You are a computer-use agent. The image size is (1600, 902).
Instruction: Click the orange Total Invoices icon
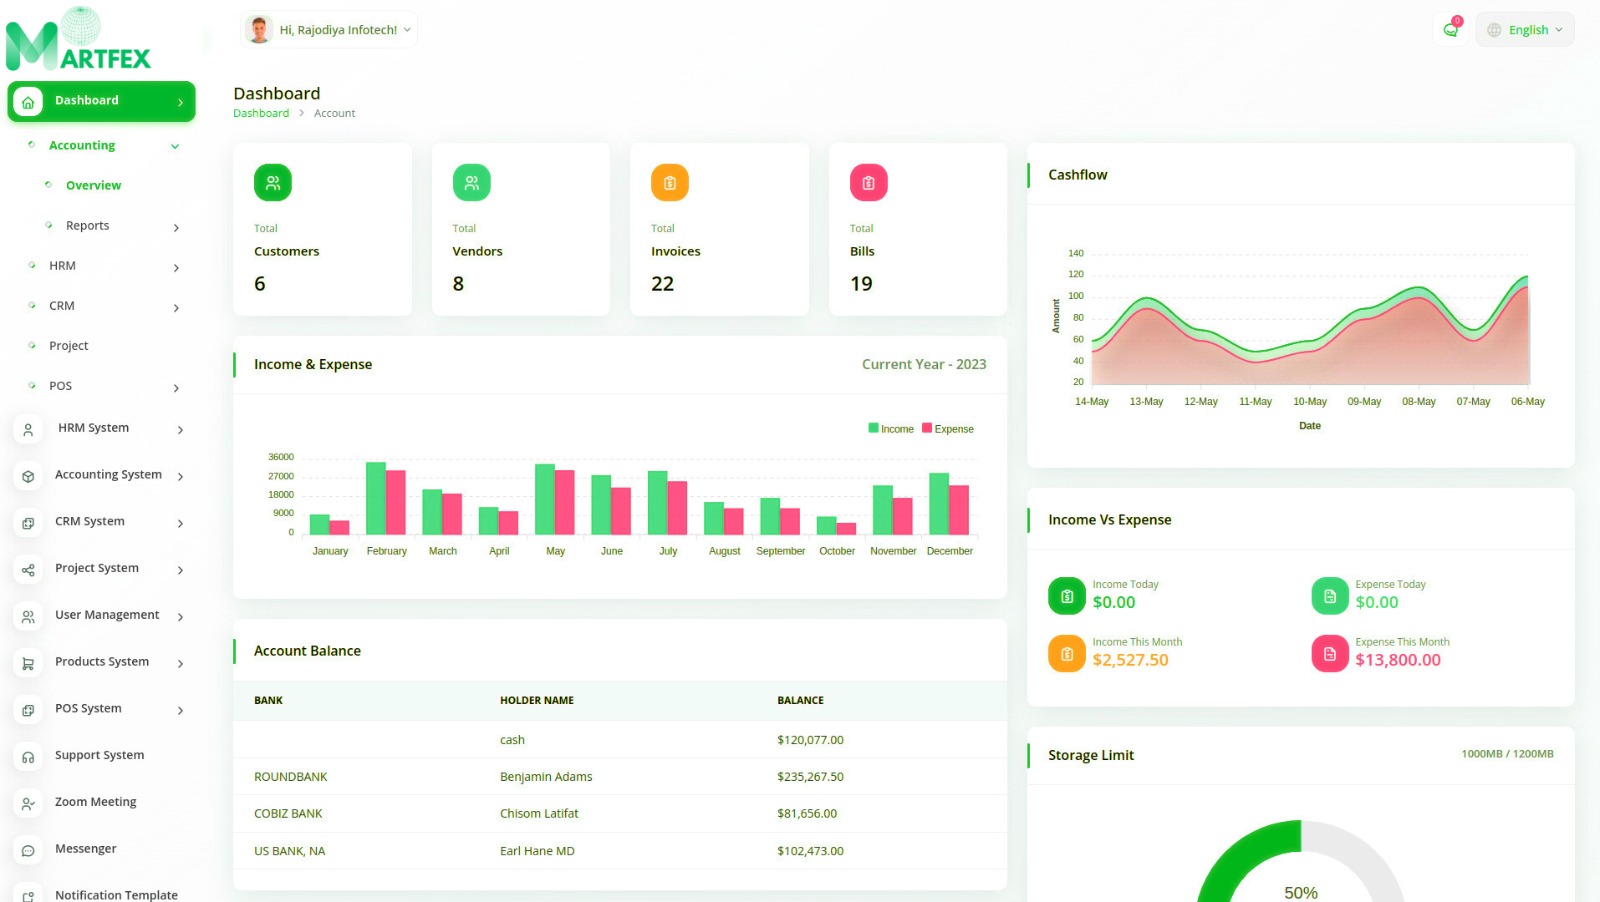coord(670,183)
